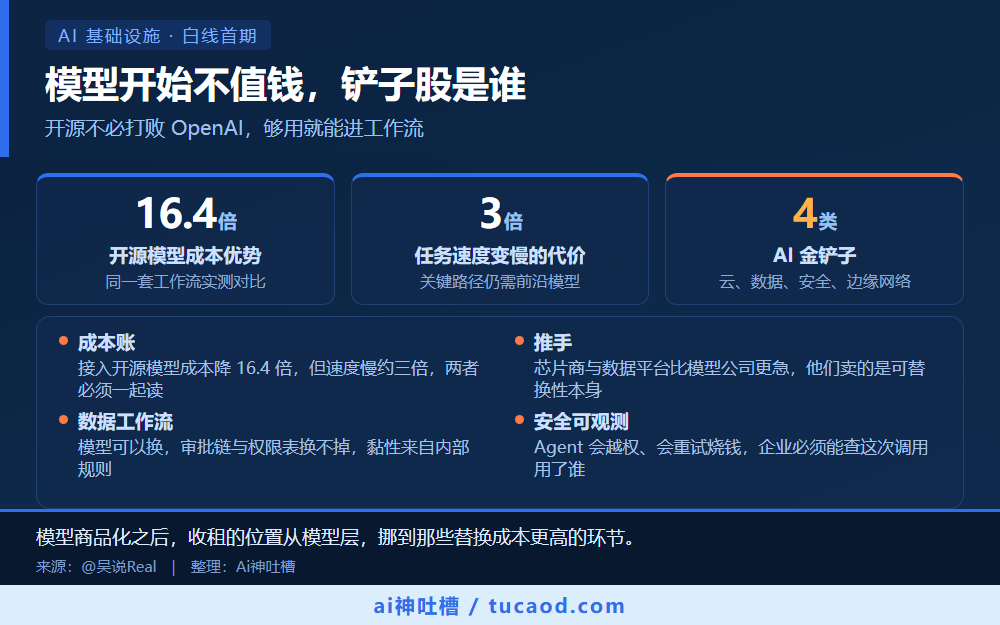Click text '芯片商与数据平台比模型公司更急'
The height and width of the screenshot is (625, 1000).
(661, 369)
